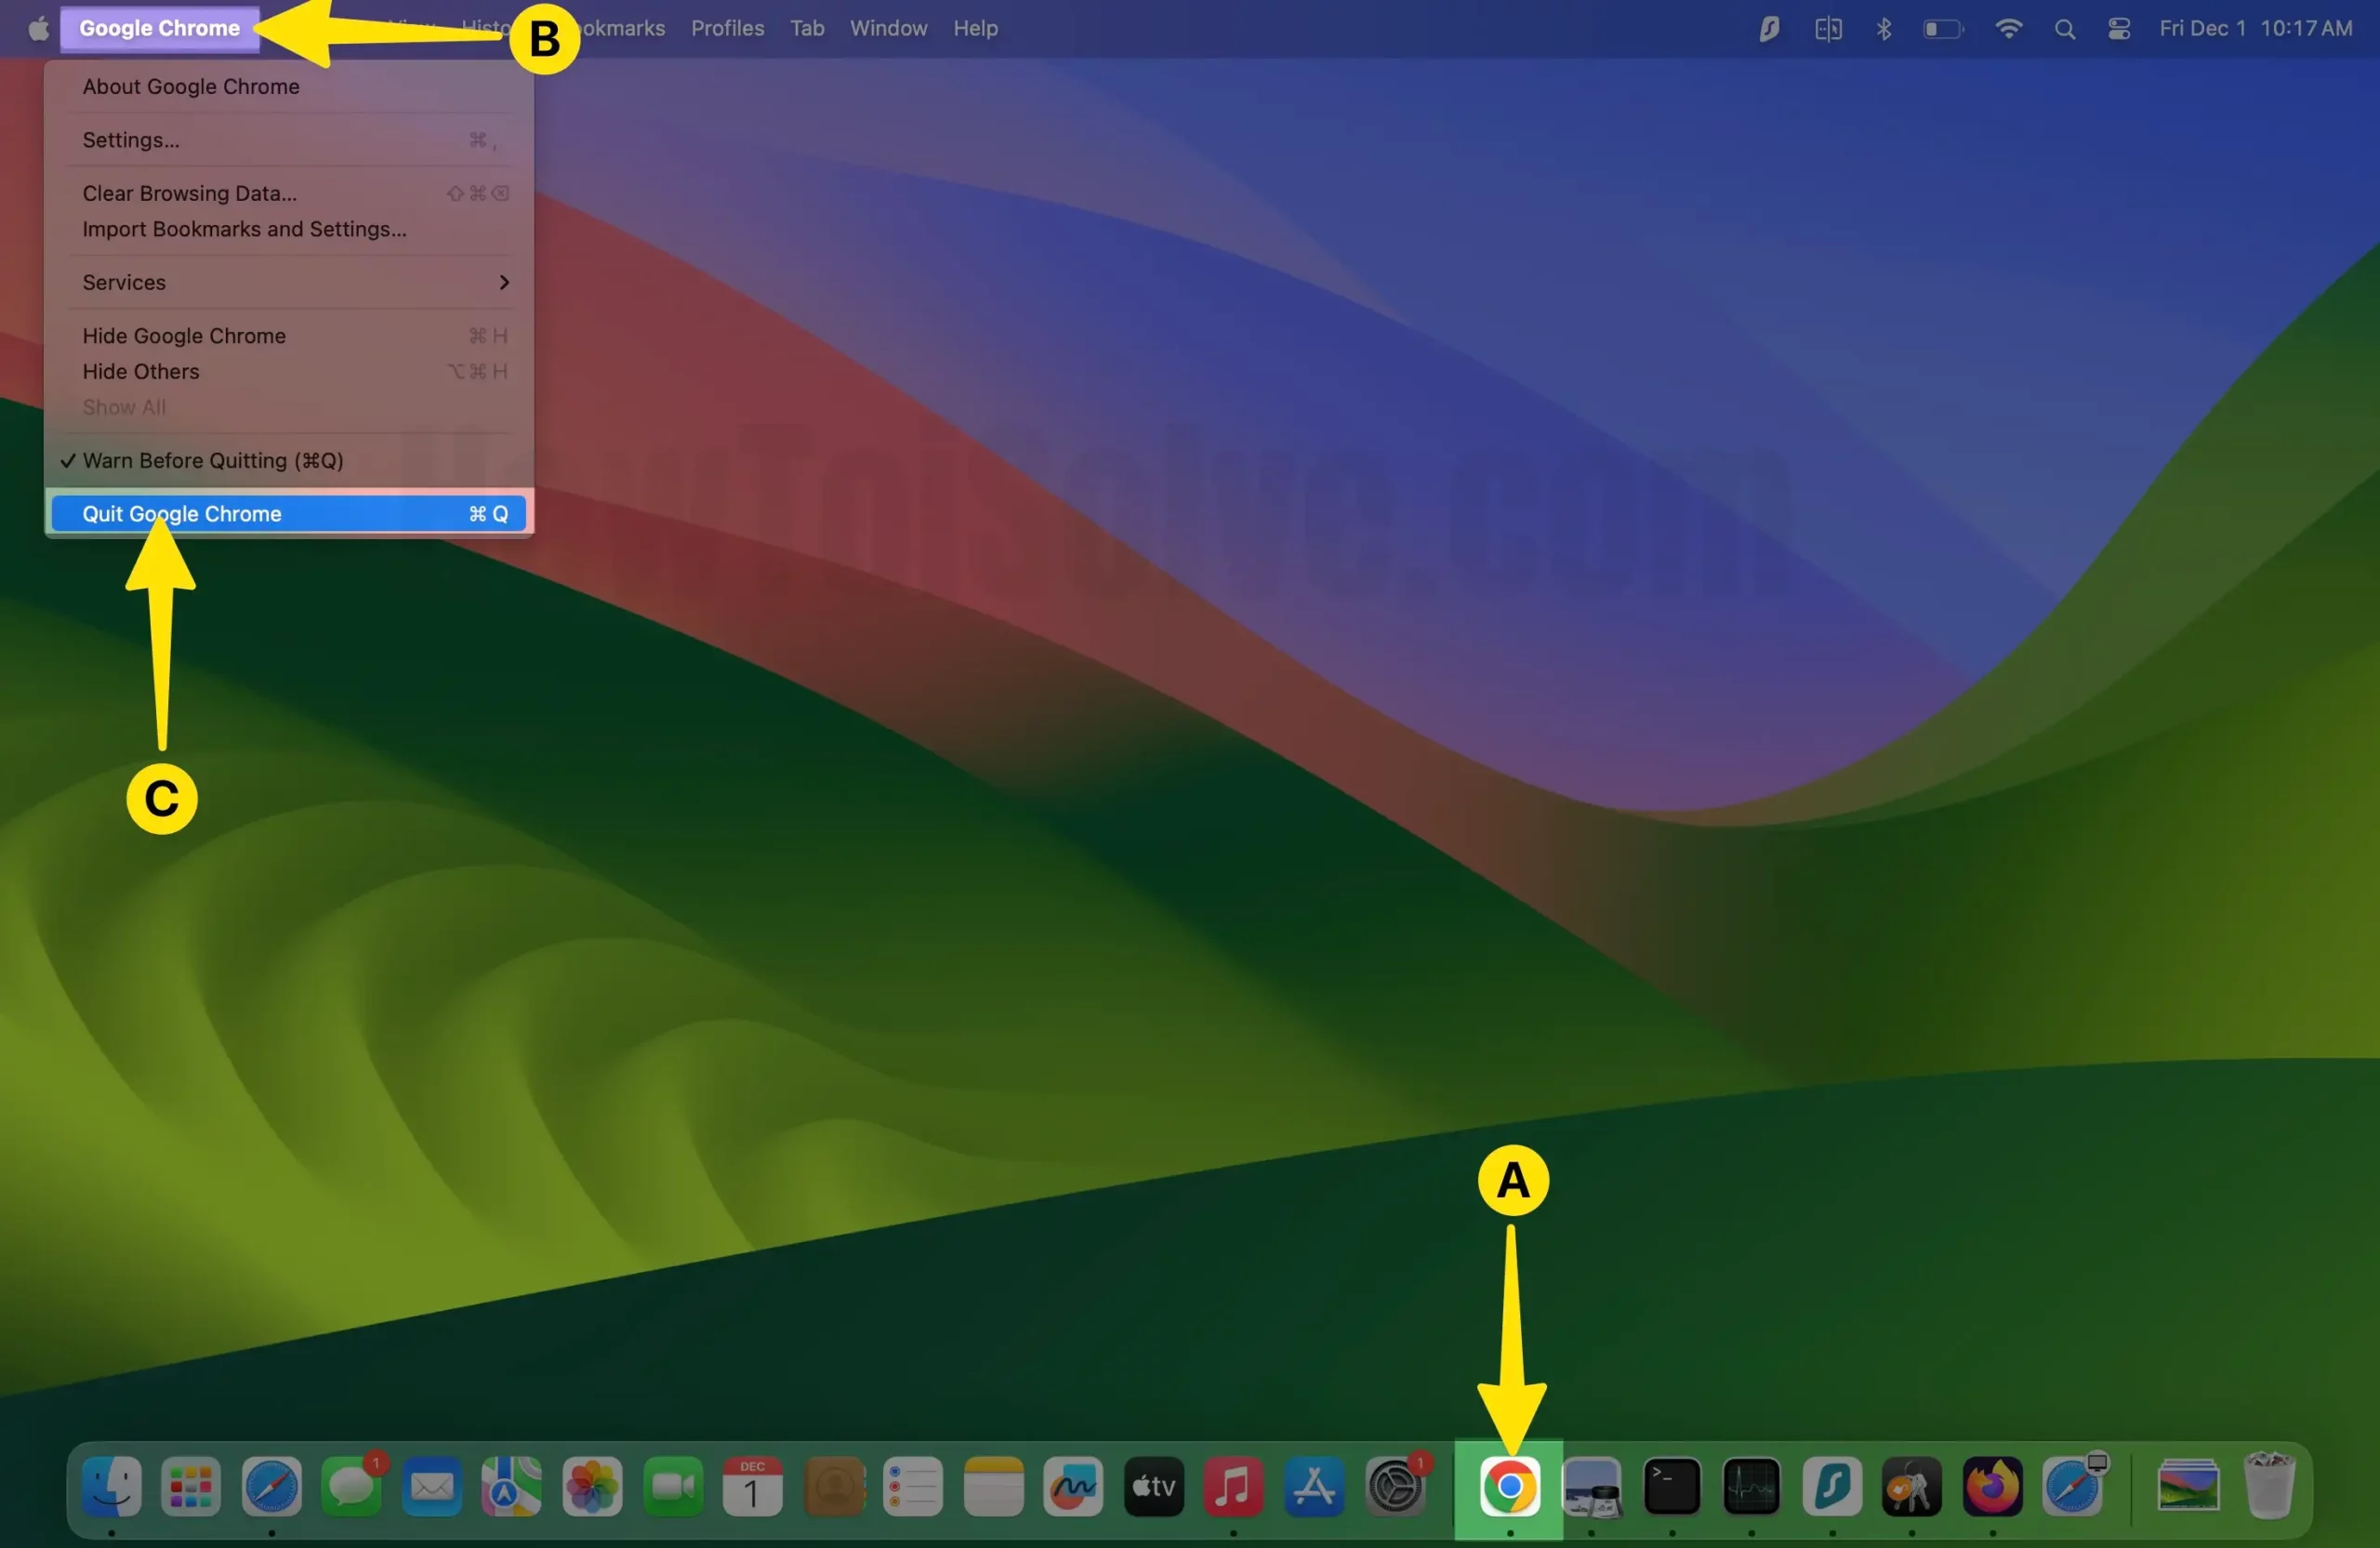Open the Apple menu
Screen dimensions: 2380x1548
pos(38,28)
